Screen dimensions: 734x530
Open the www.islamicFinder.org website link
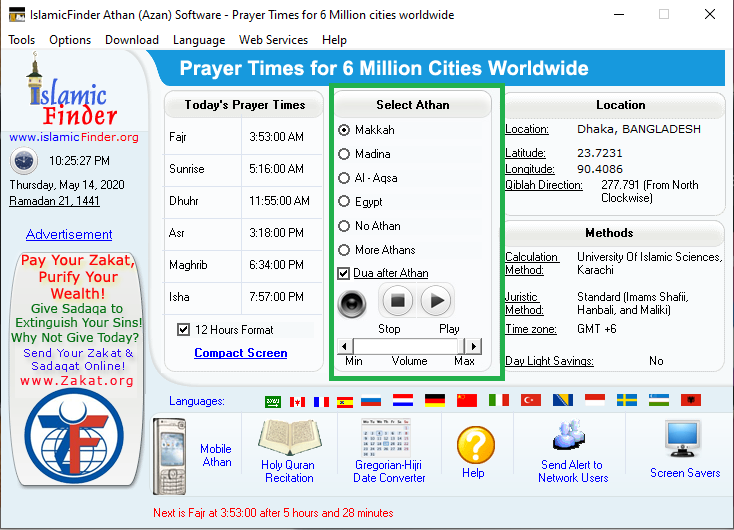[74, 137]
